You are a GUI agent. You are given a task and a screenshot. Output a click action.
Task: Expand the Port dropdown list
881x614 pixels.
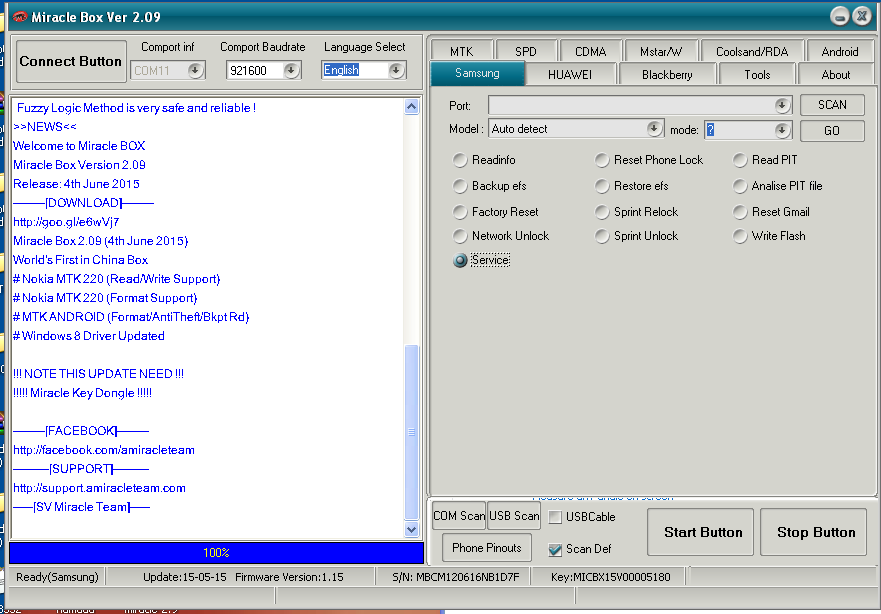click(782, 105)
